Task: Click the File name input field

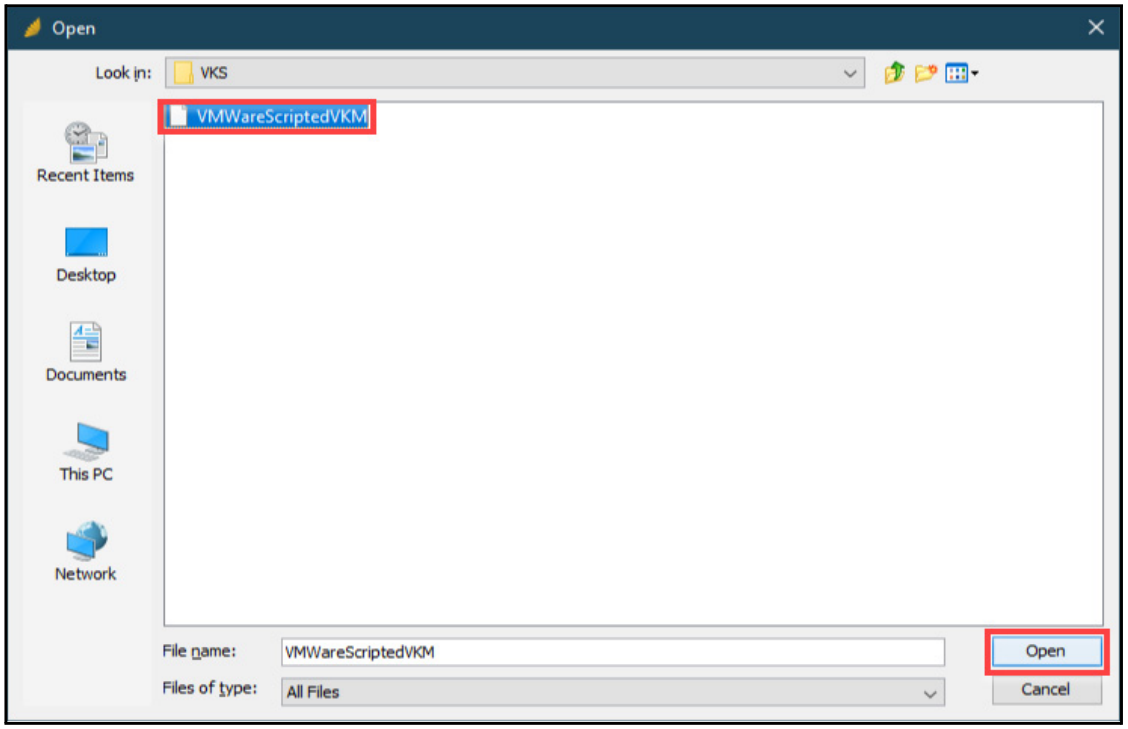Action: tap(613, 652)
